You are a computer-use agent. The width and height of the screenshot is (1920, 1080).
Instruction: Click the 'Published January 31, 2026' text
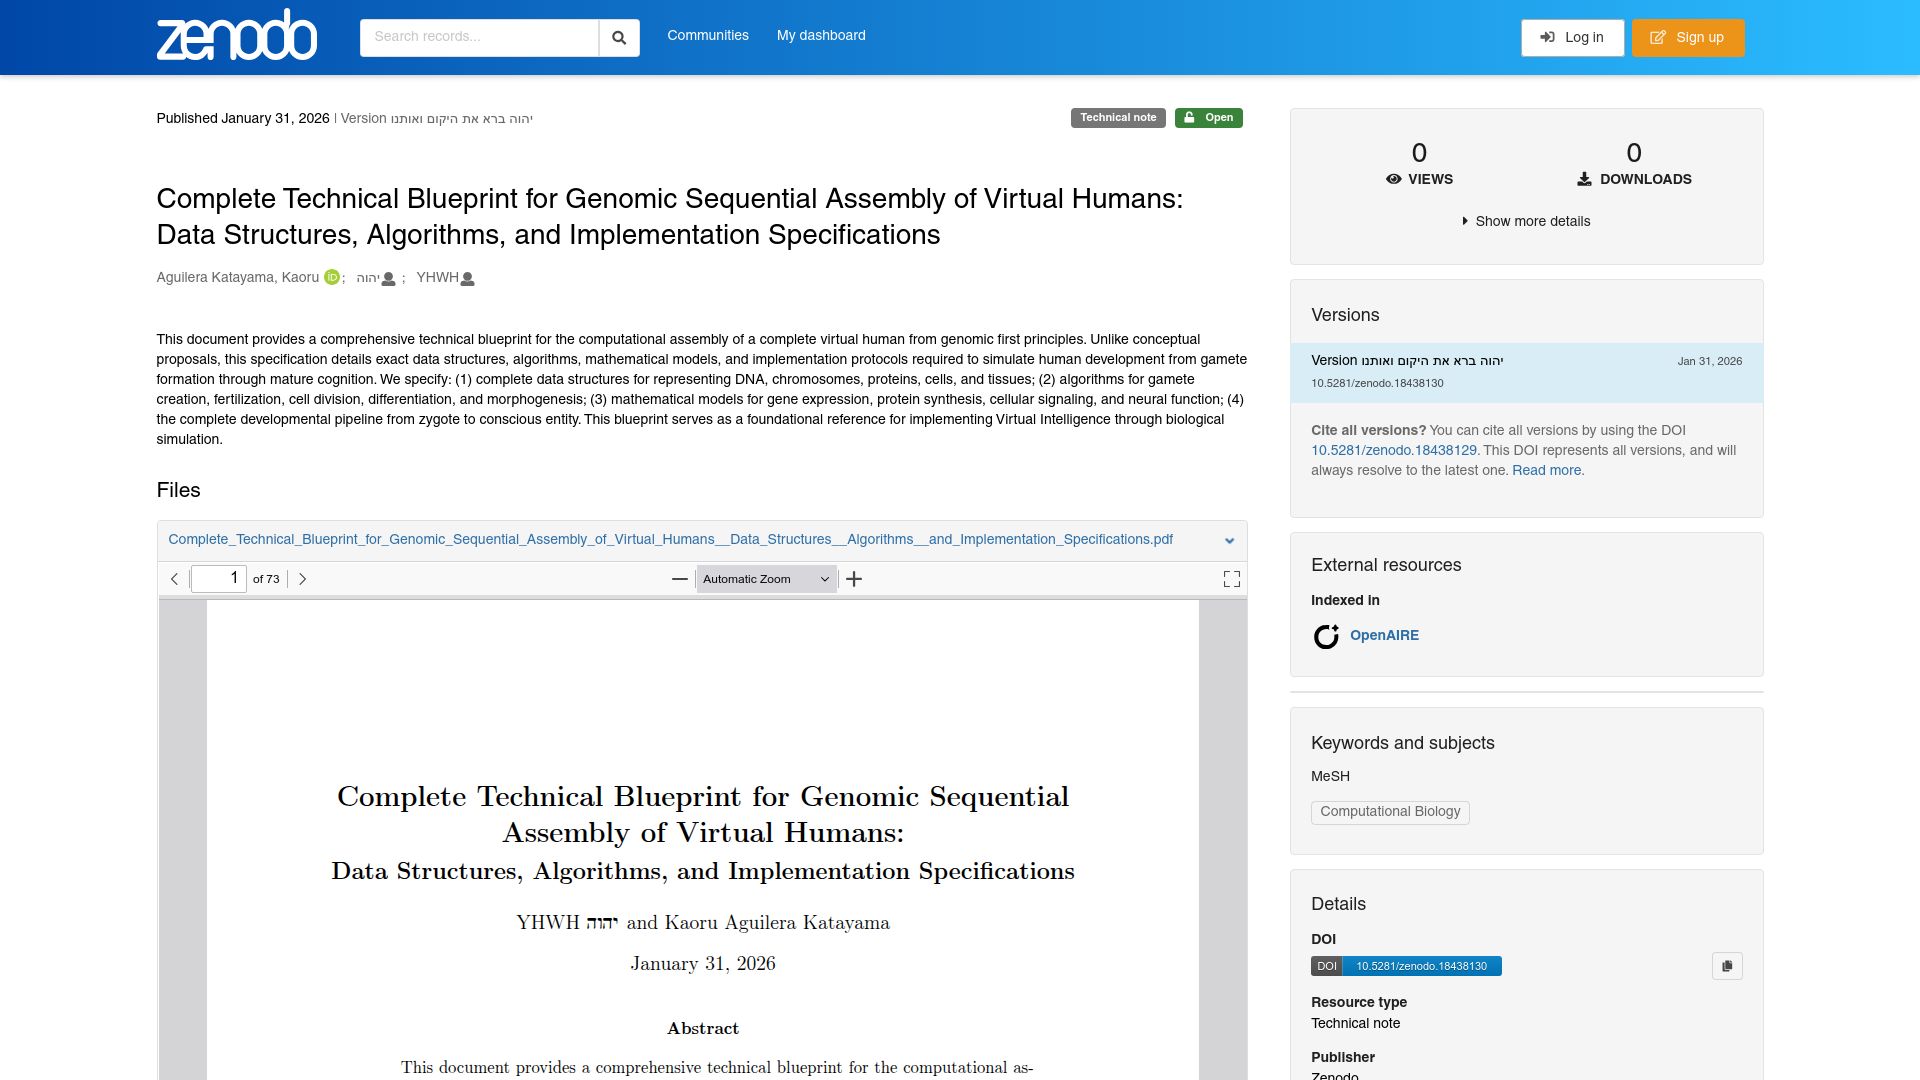pyautogui.click(x=243, y=118)
